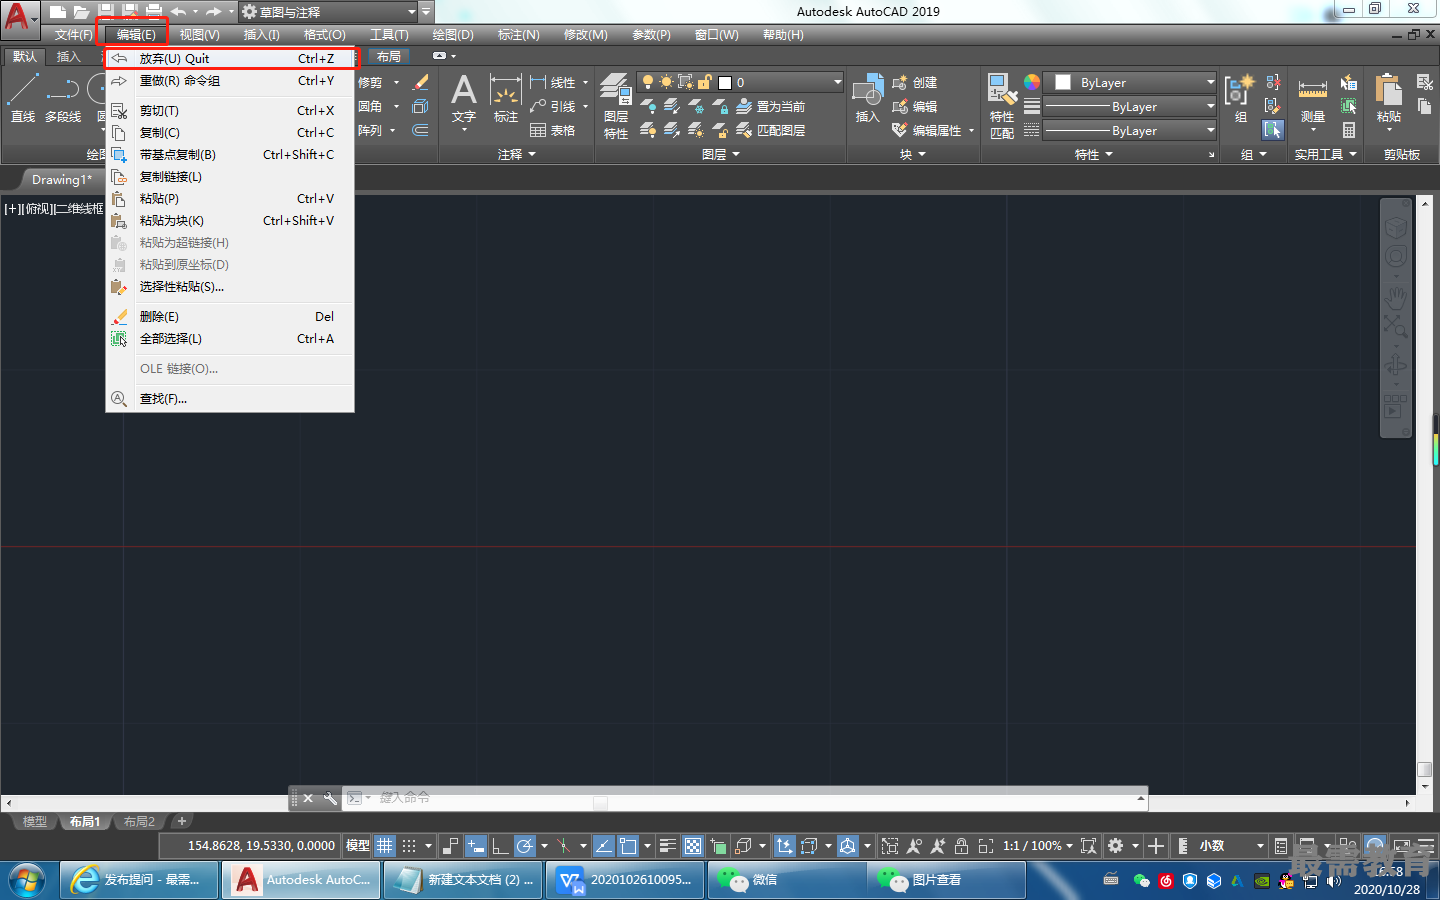1440x900 pixels.
Task: Toggle grid display in status bar
Action: [385, 846]
